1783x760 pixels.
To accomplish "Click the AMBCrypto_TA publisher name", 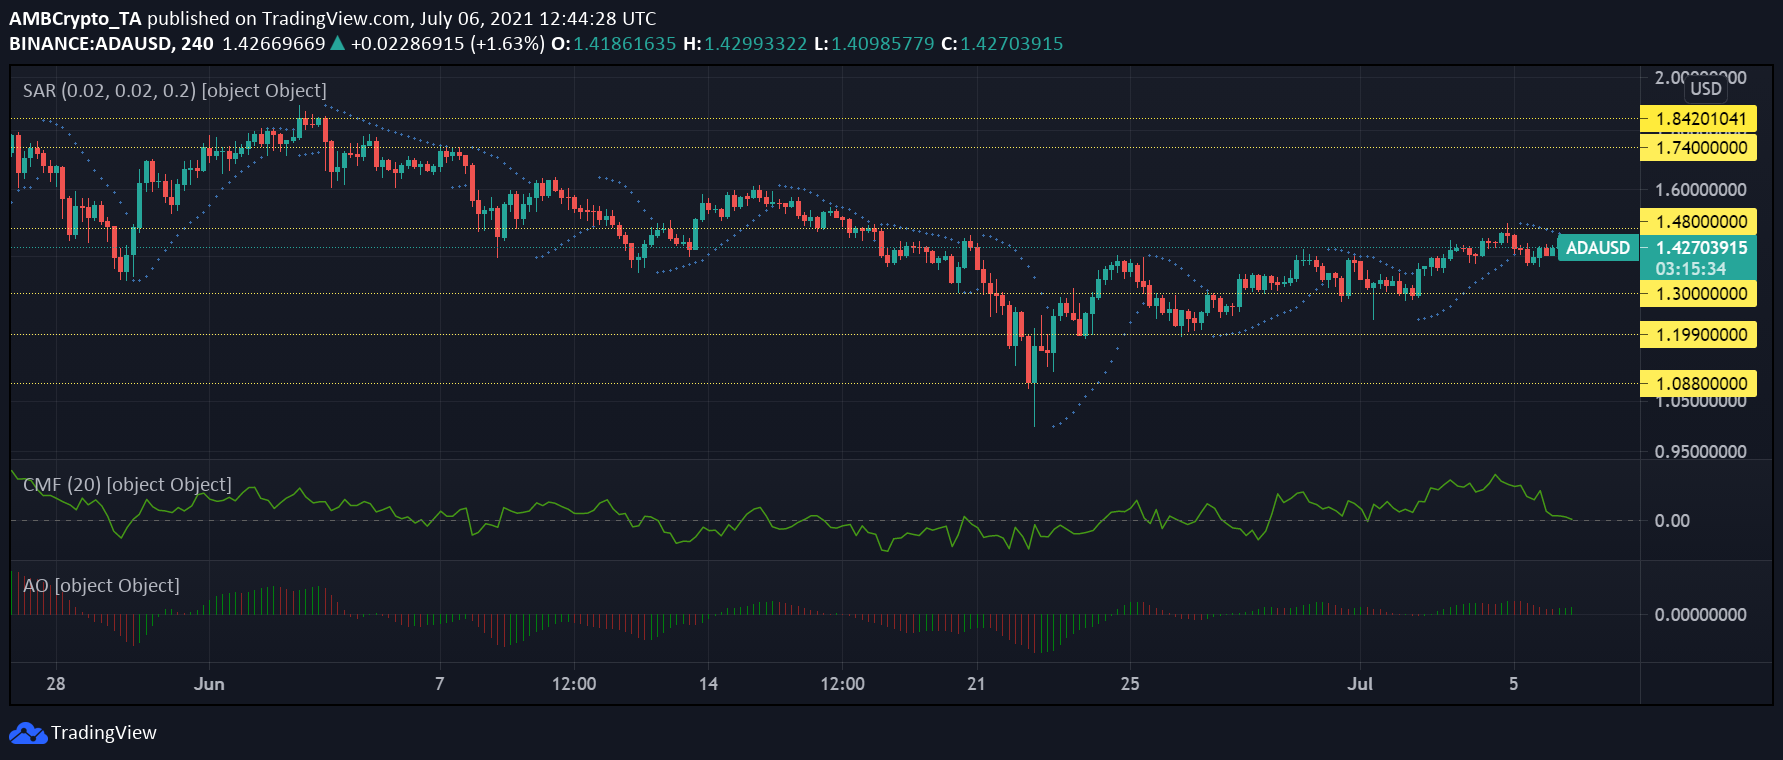I will (x=76, y=18).
